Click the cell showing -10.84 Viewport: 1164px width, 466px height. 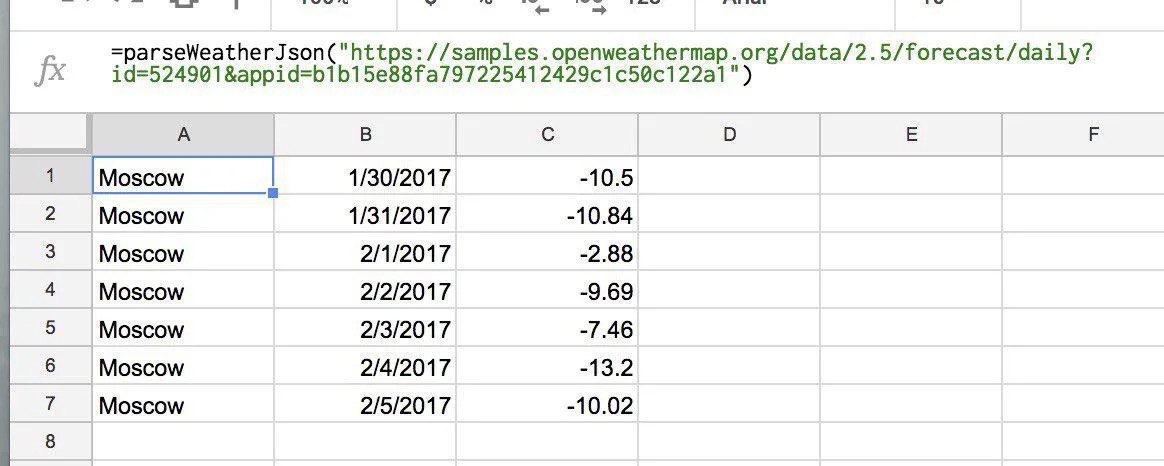(x=547, y=216)
